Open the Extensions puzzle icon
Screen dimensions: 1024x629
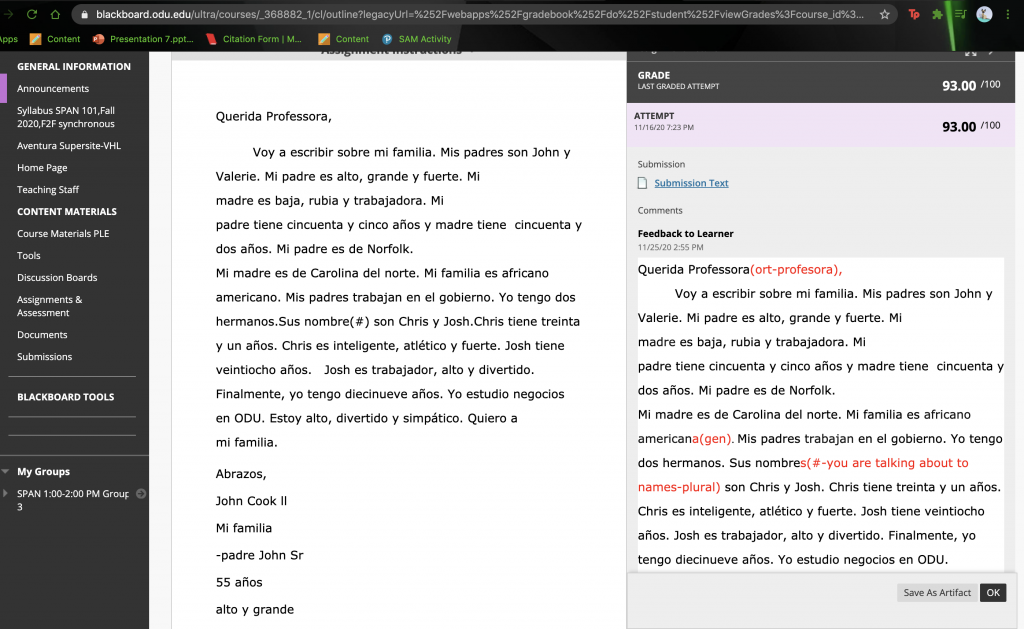click(x=937, y=14)
